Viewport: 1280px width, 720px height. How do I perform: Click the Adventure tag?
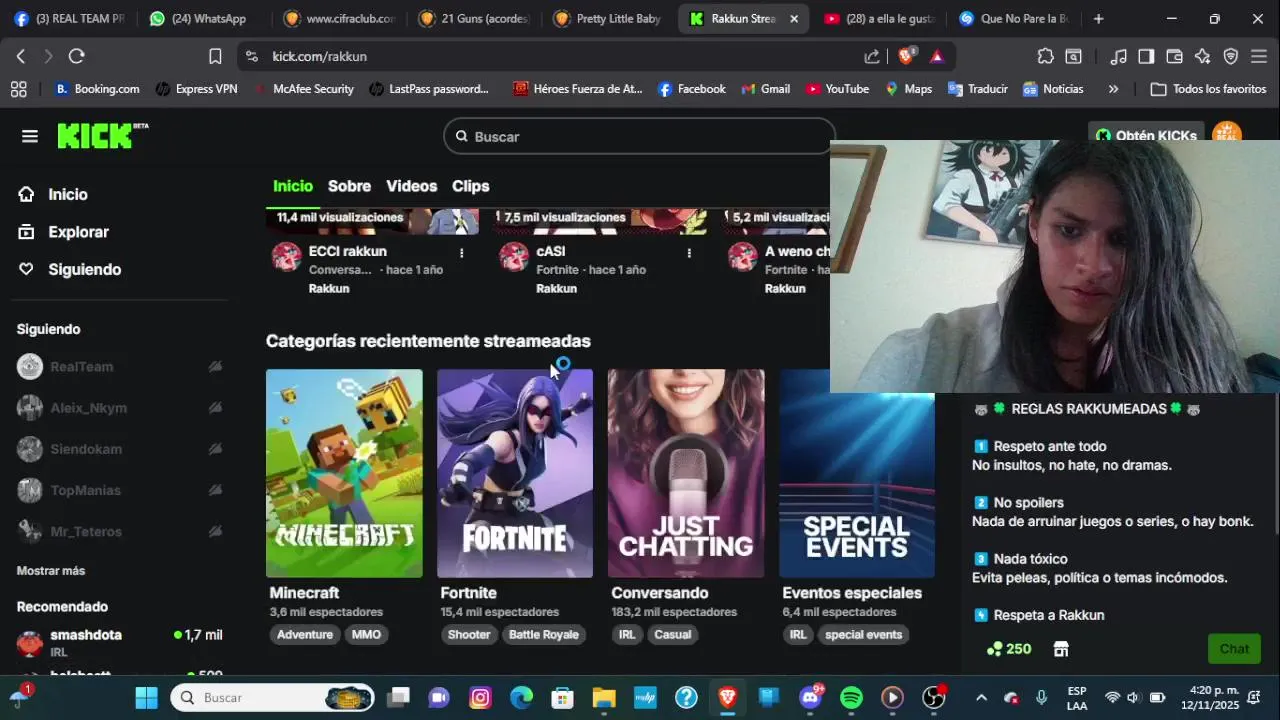point(305,635)
